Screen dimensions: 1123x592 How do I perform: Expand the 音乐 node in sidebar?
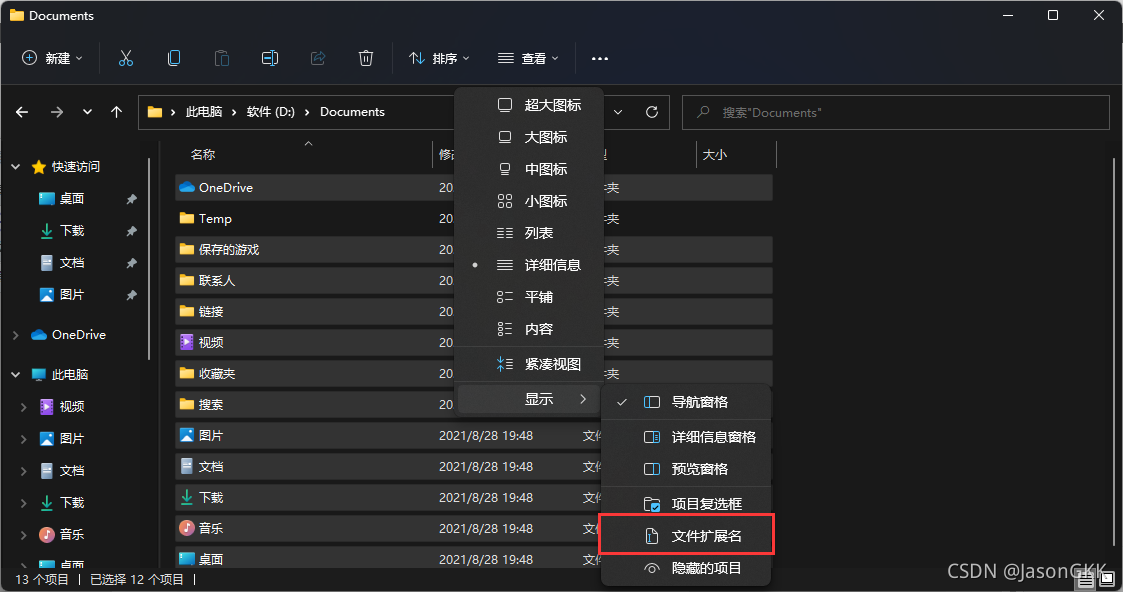pos(24,535)
